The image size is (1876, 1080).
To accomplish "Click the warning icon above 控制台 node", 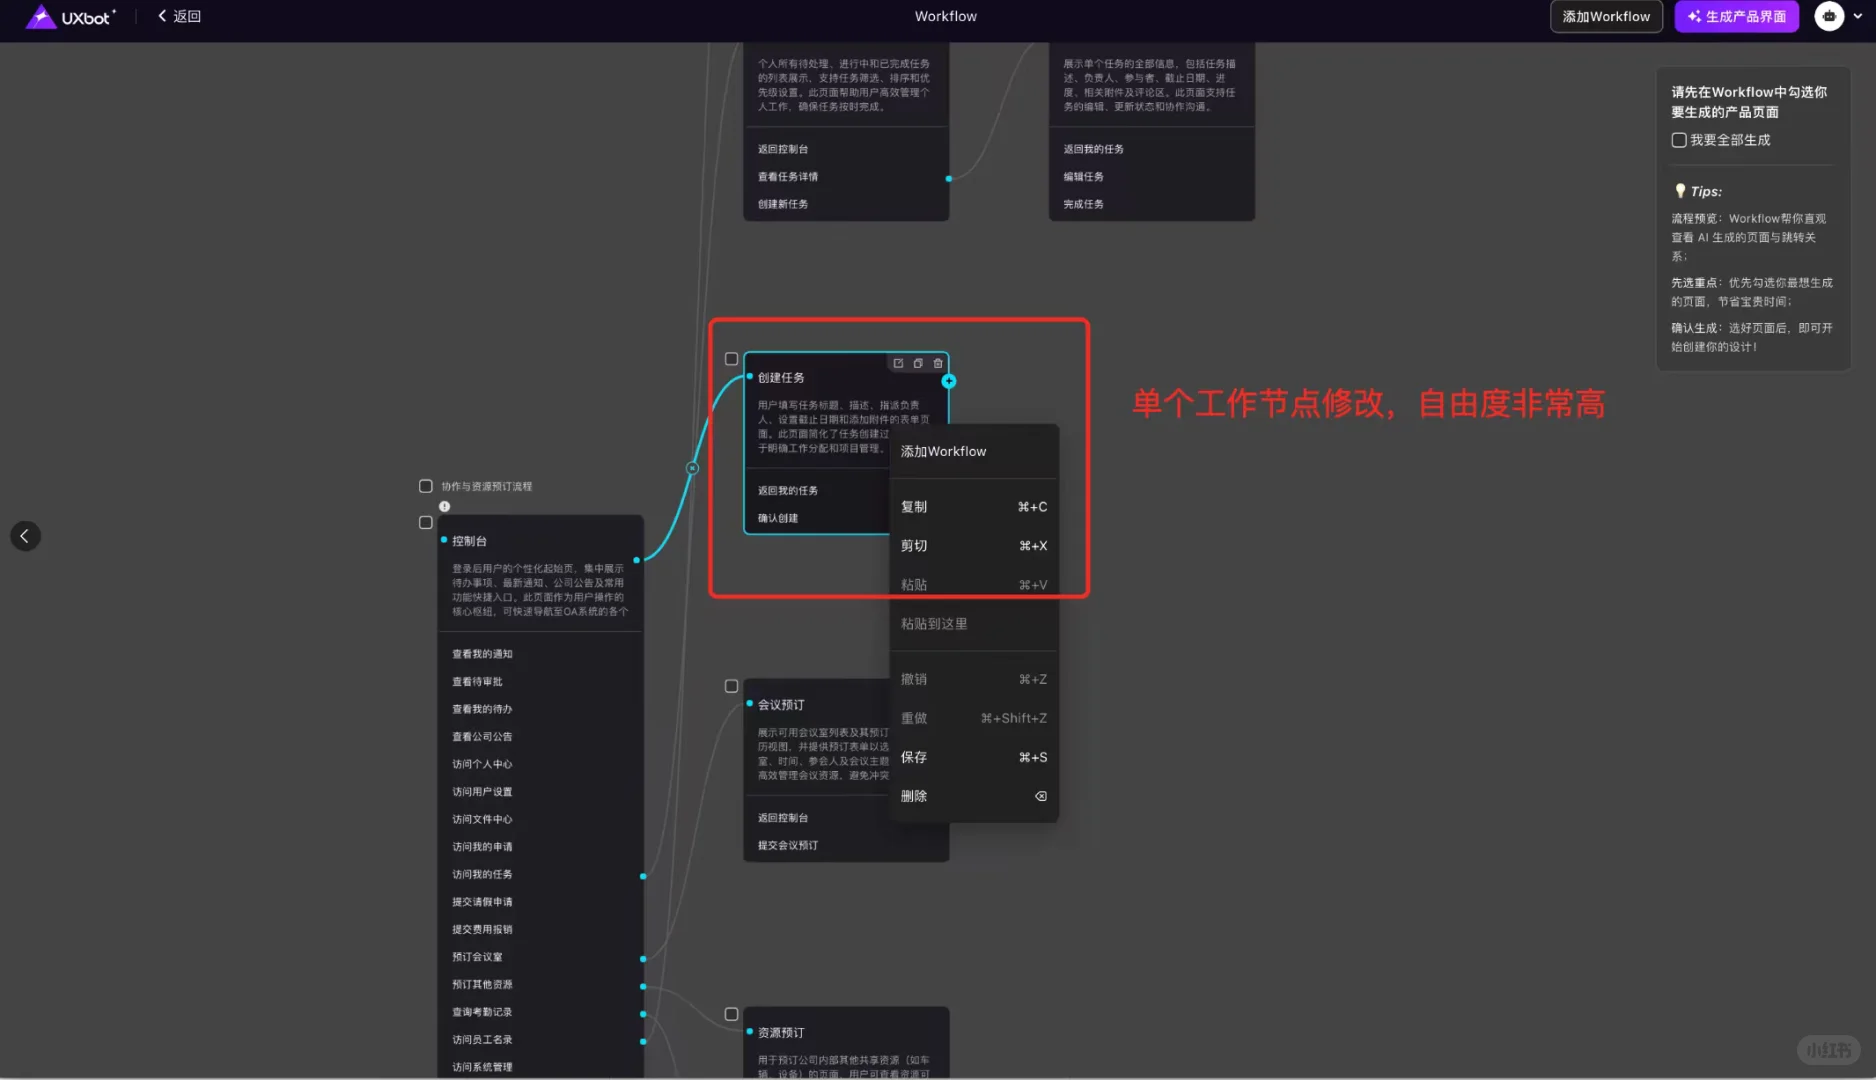I will click(x=445, y=506).
